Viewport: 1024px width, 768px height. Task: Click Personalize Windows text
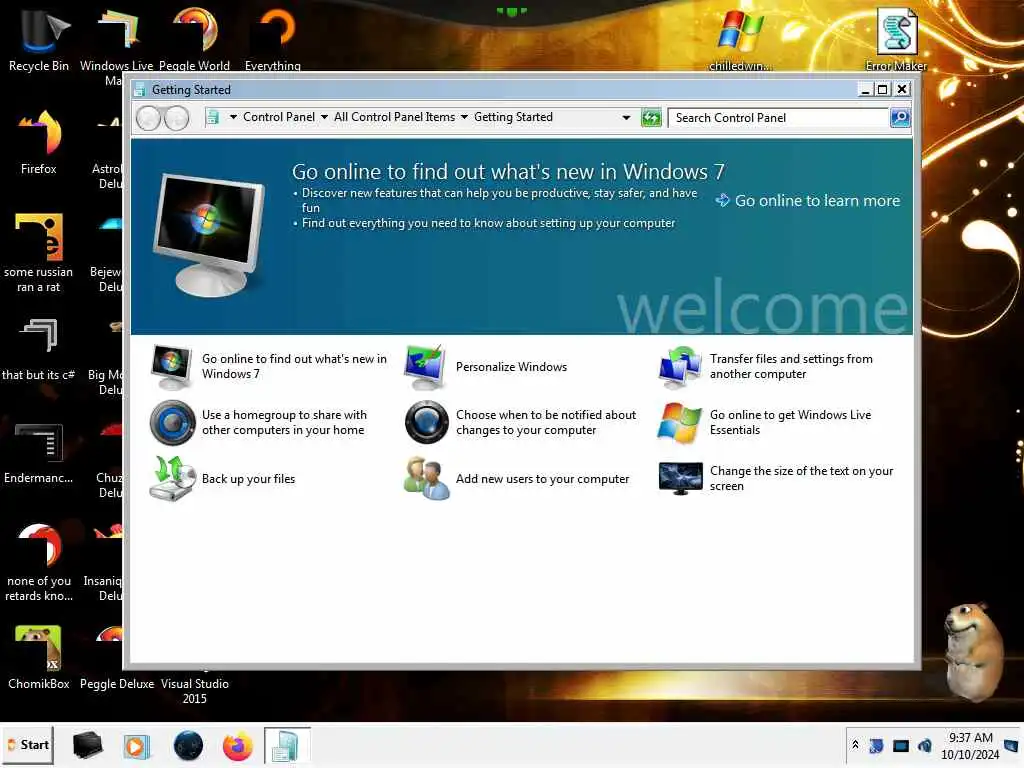coord(511,367)
